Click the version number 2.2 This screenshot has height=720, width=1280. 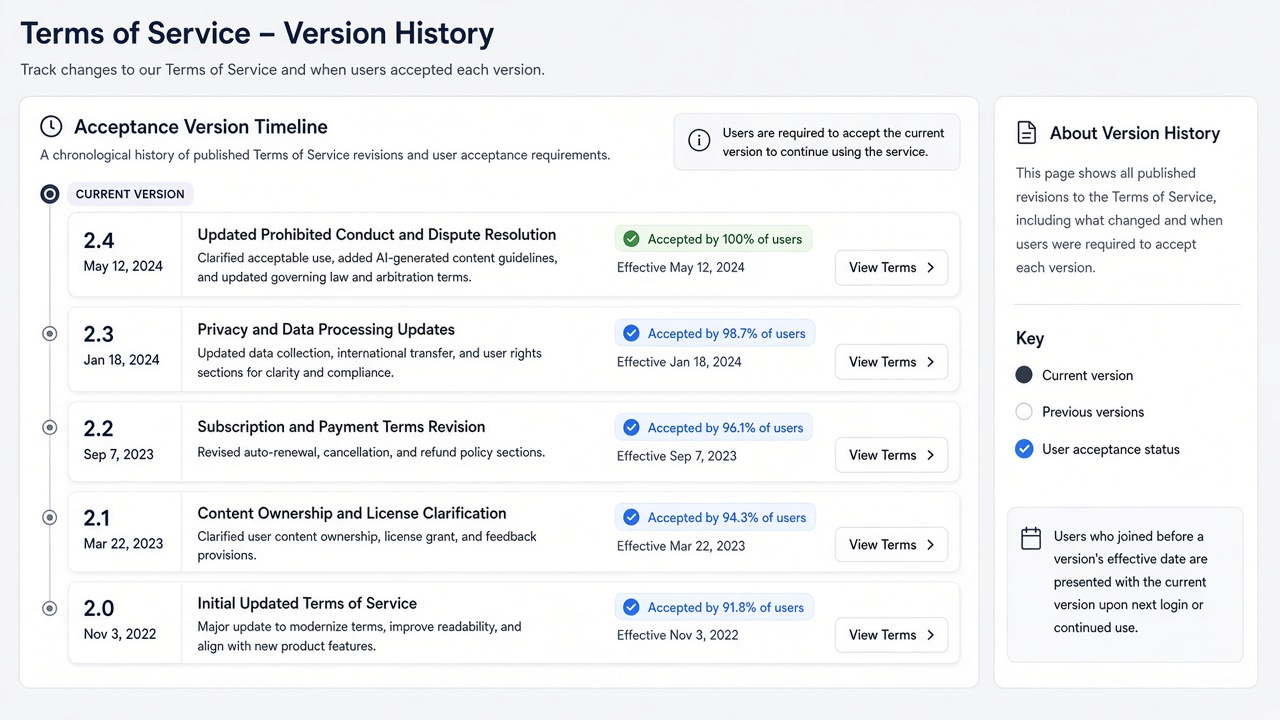[99, 429]
